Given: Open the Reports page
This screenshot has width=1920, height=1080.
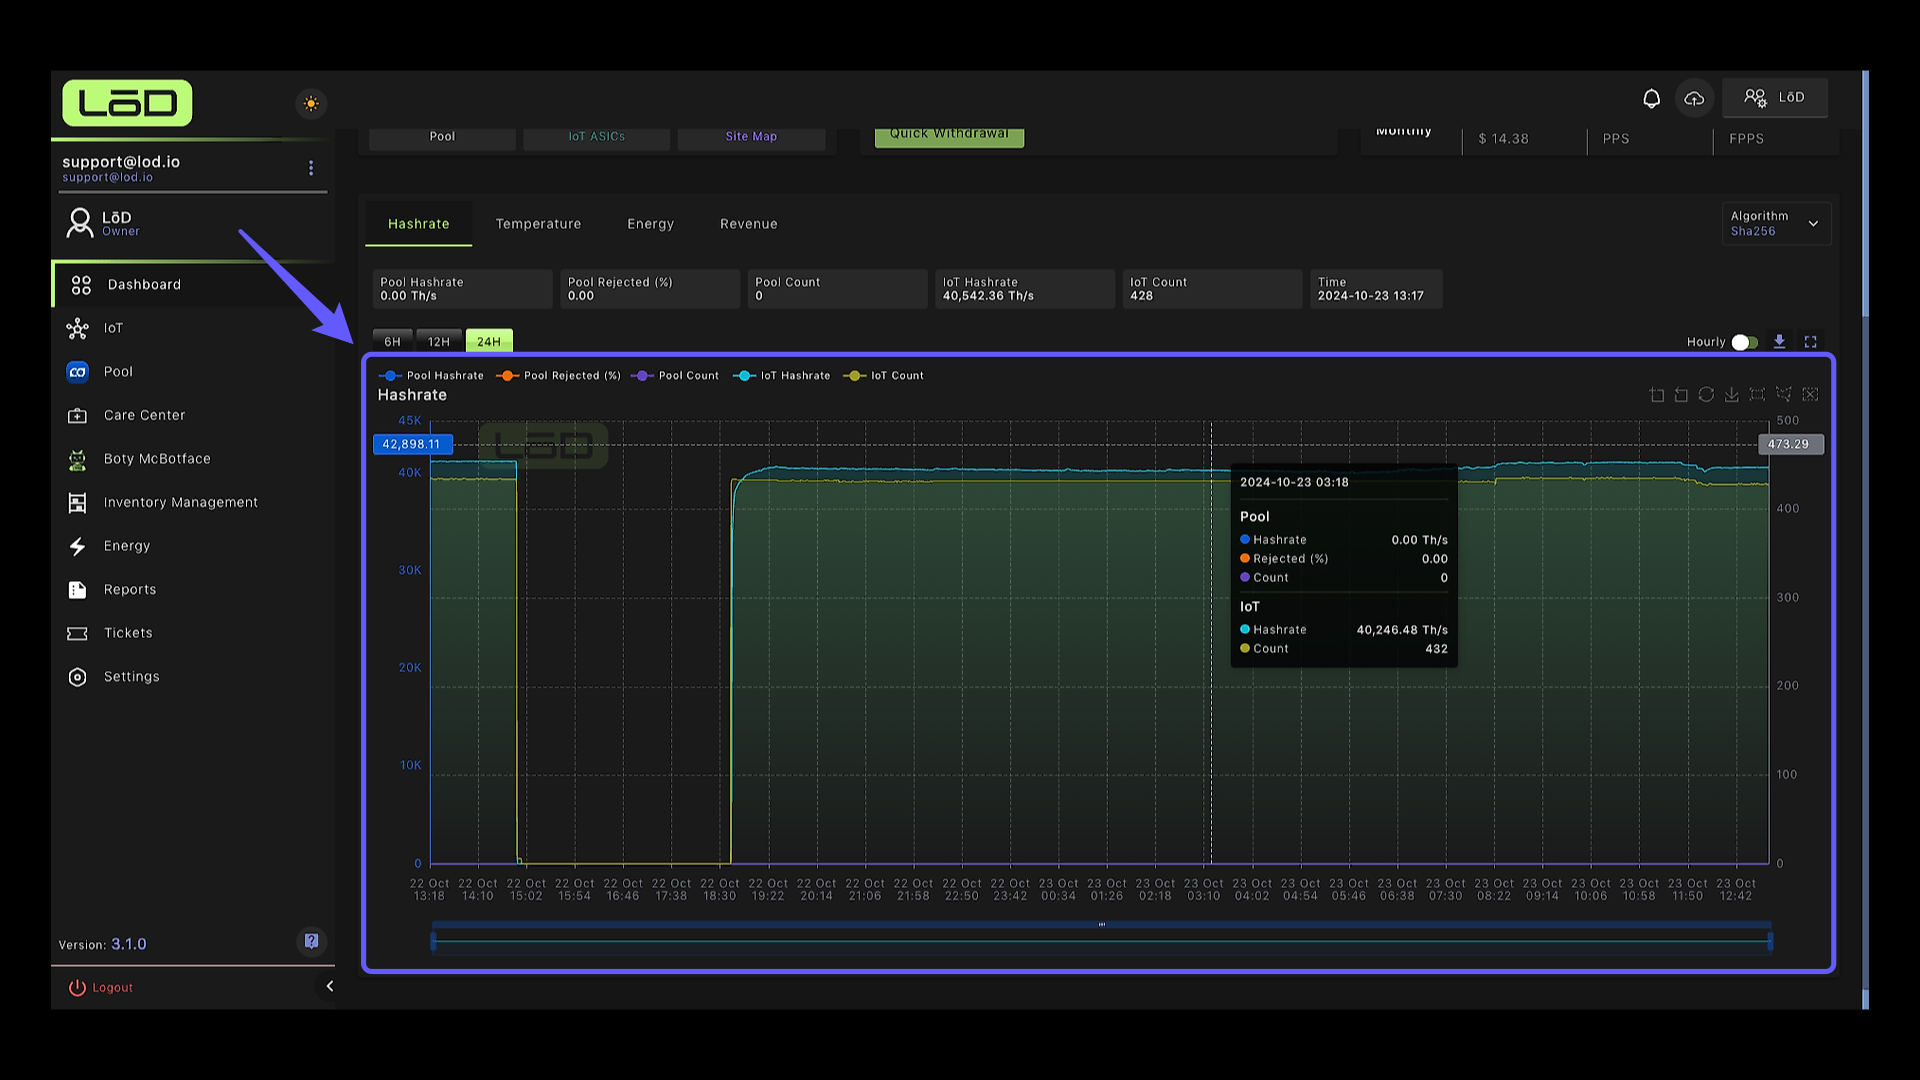Looking at the screenshot, I should coord(193,589).
